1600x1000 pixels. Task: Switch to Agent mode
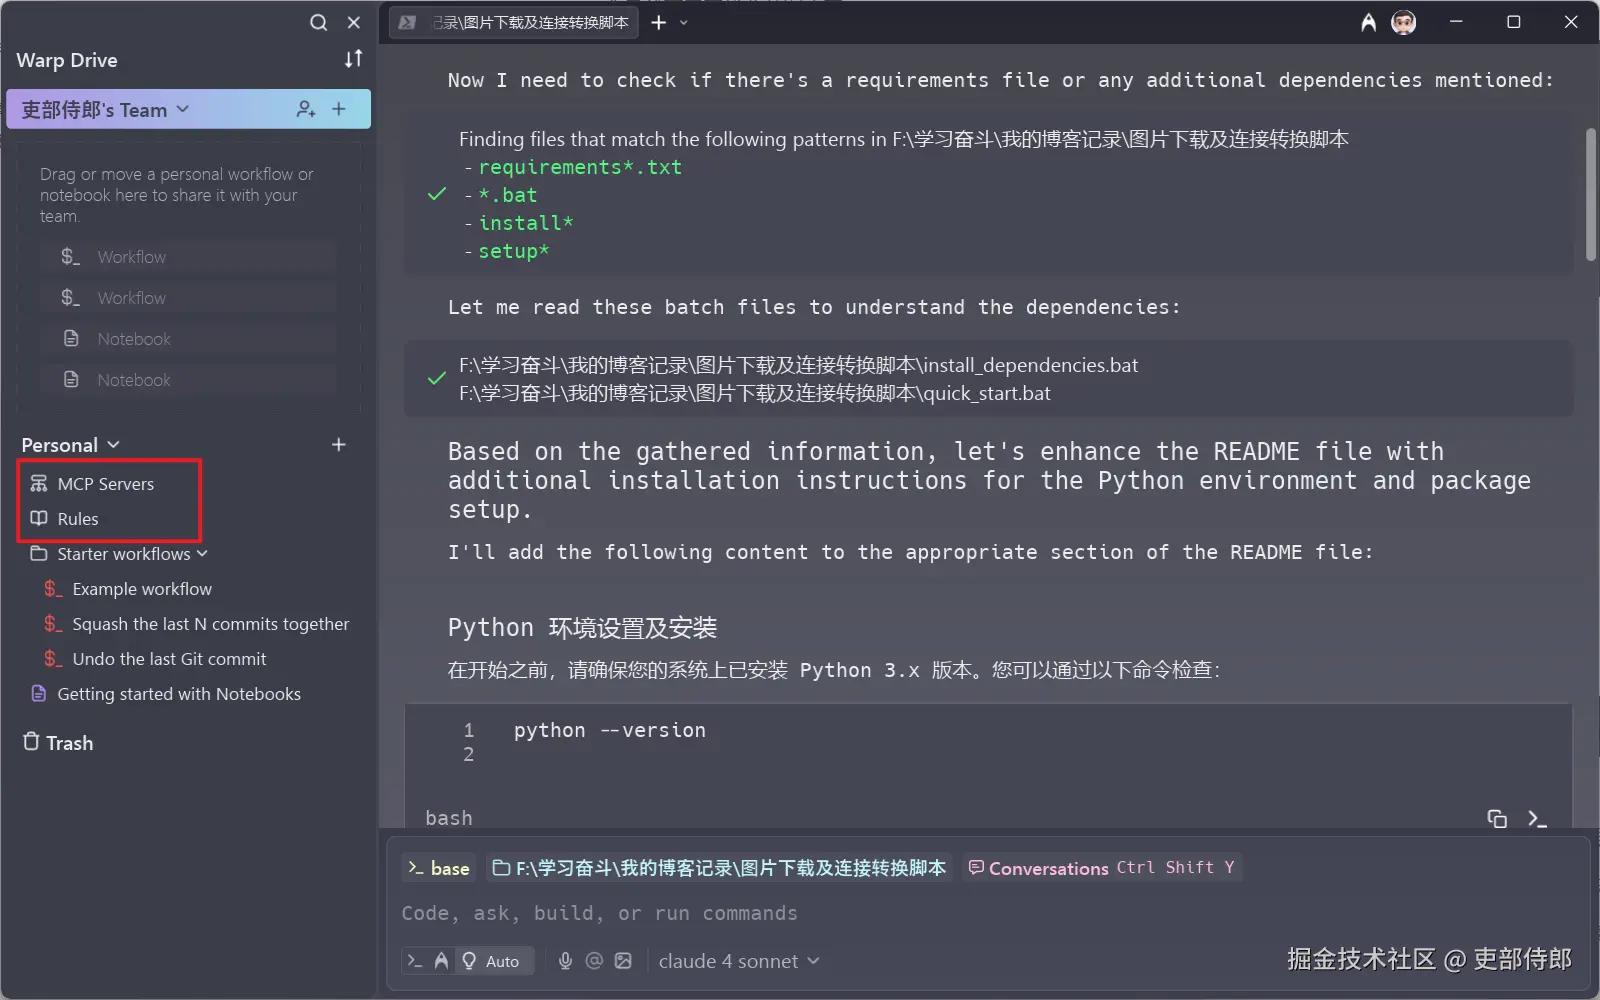coord(441,961)
